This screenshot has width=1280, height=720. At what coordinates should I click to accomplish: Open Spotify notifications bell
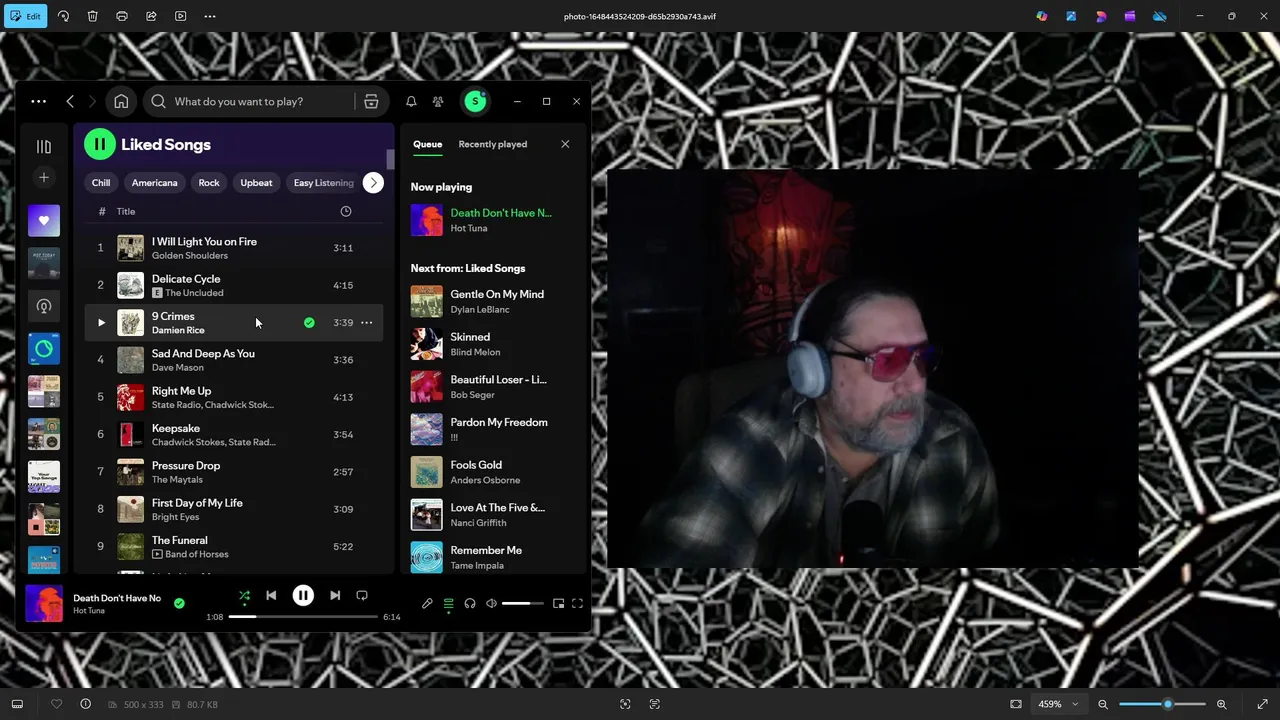(x=411, y=101)
